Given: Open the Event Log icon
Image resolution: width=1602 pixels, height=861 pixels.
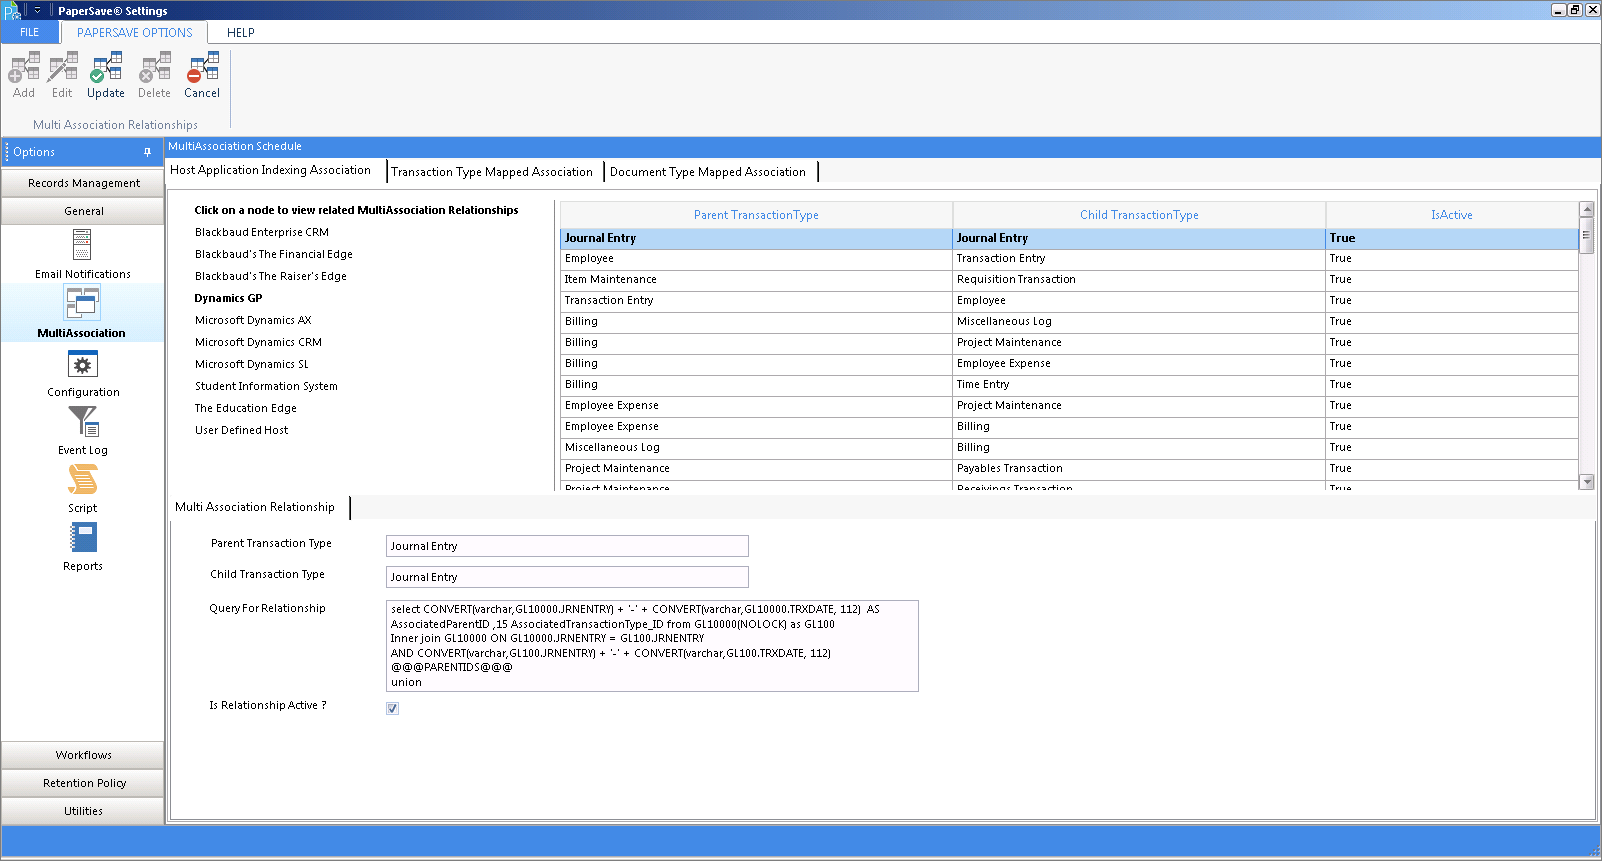Looking at the screenshot, I should 83,421.
